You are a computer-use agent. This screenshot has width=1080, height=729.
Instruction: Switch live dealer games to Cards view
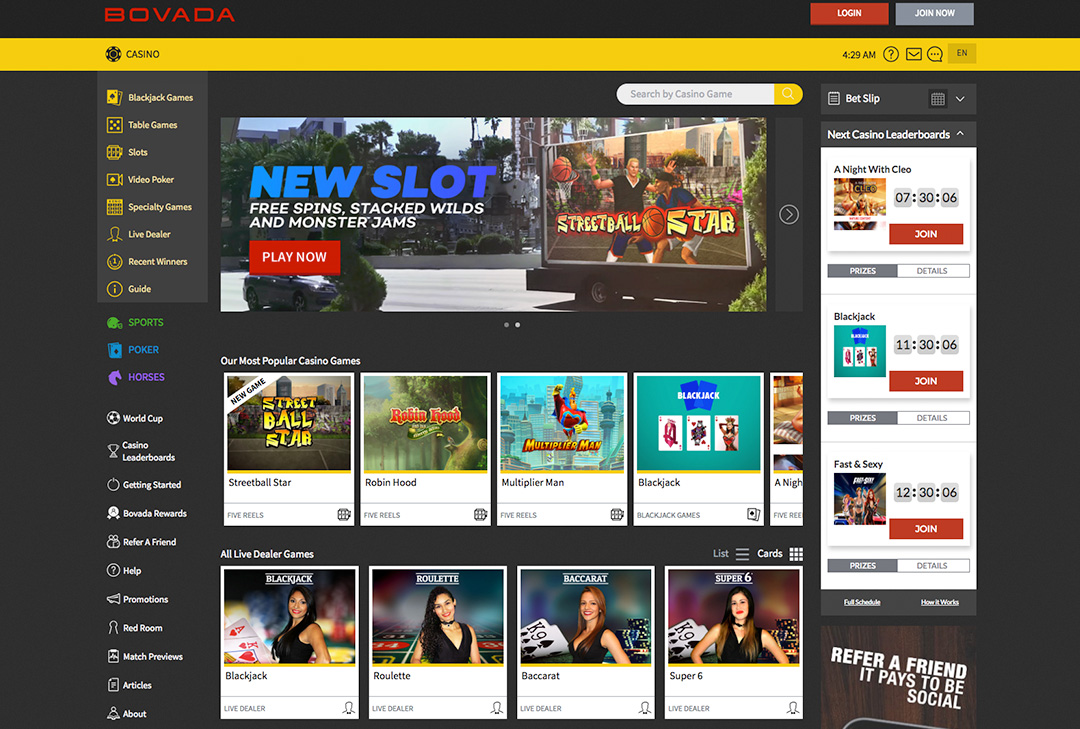click(x=780, y=554)
